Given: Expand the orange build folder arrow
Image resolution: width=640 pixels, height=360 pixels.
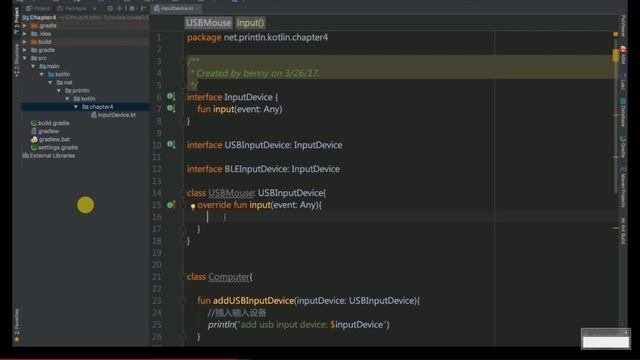Looking at the screenshot, I should [25, 42].
